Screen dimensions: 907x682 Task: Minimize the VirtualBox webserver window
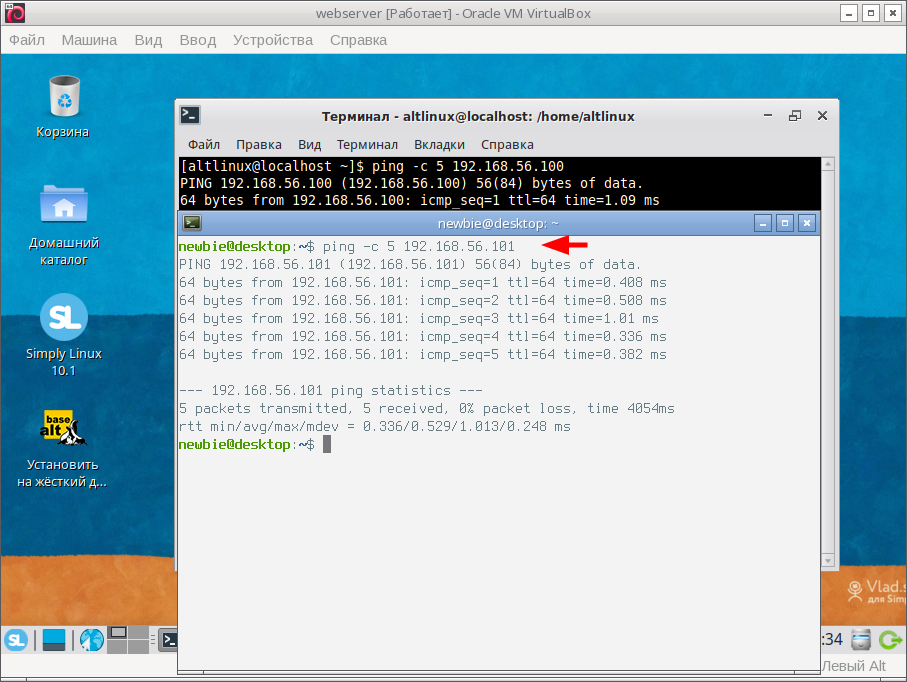click(849, 13)
